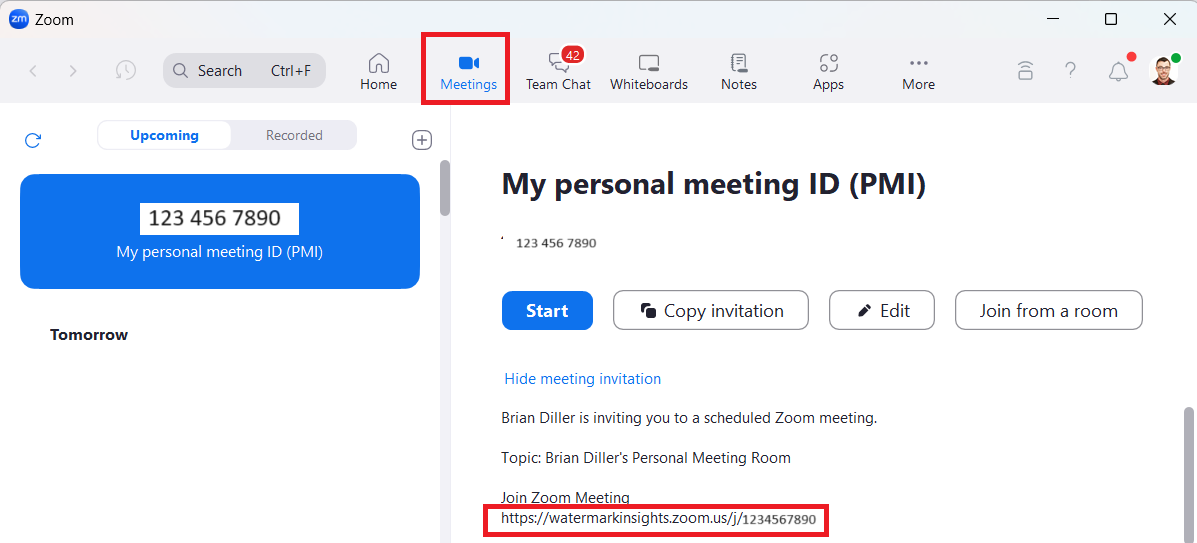Click the watermarkinsights zoom join URL
The height and width of the screenshot is (543, 1197).
point(658,519)
